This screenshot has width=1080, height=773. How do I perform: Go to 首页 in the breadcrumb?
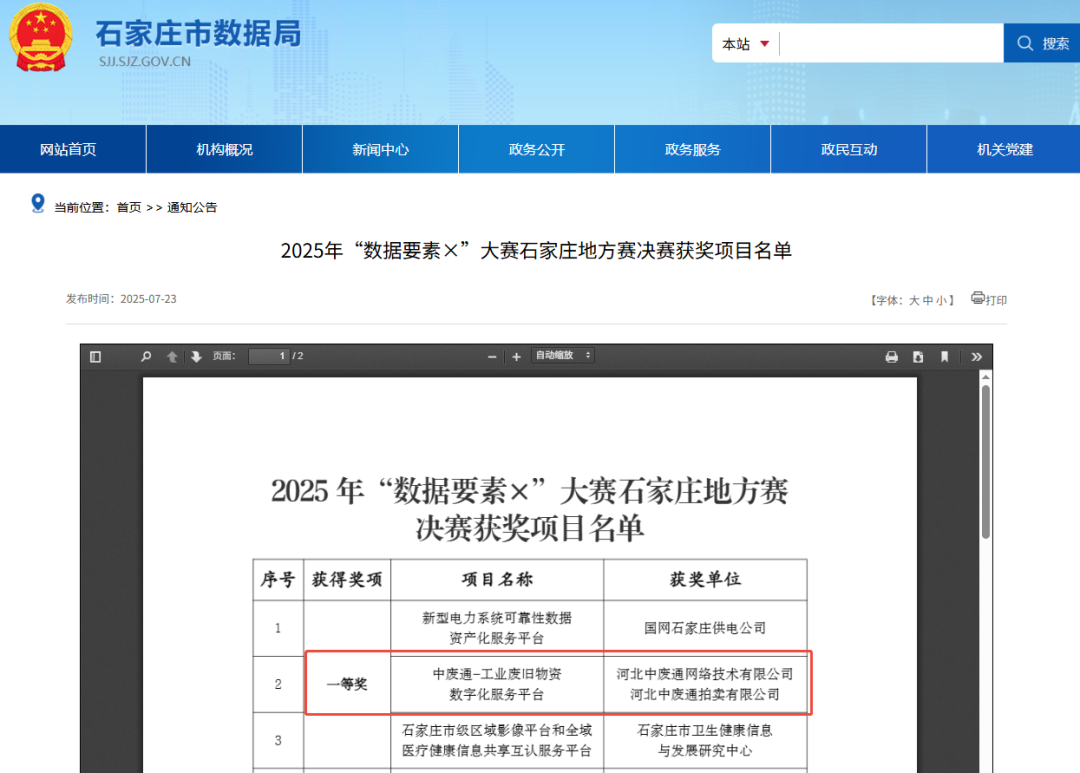pos(129,207)
